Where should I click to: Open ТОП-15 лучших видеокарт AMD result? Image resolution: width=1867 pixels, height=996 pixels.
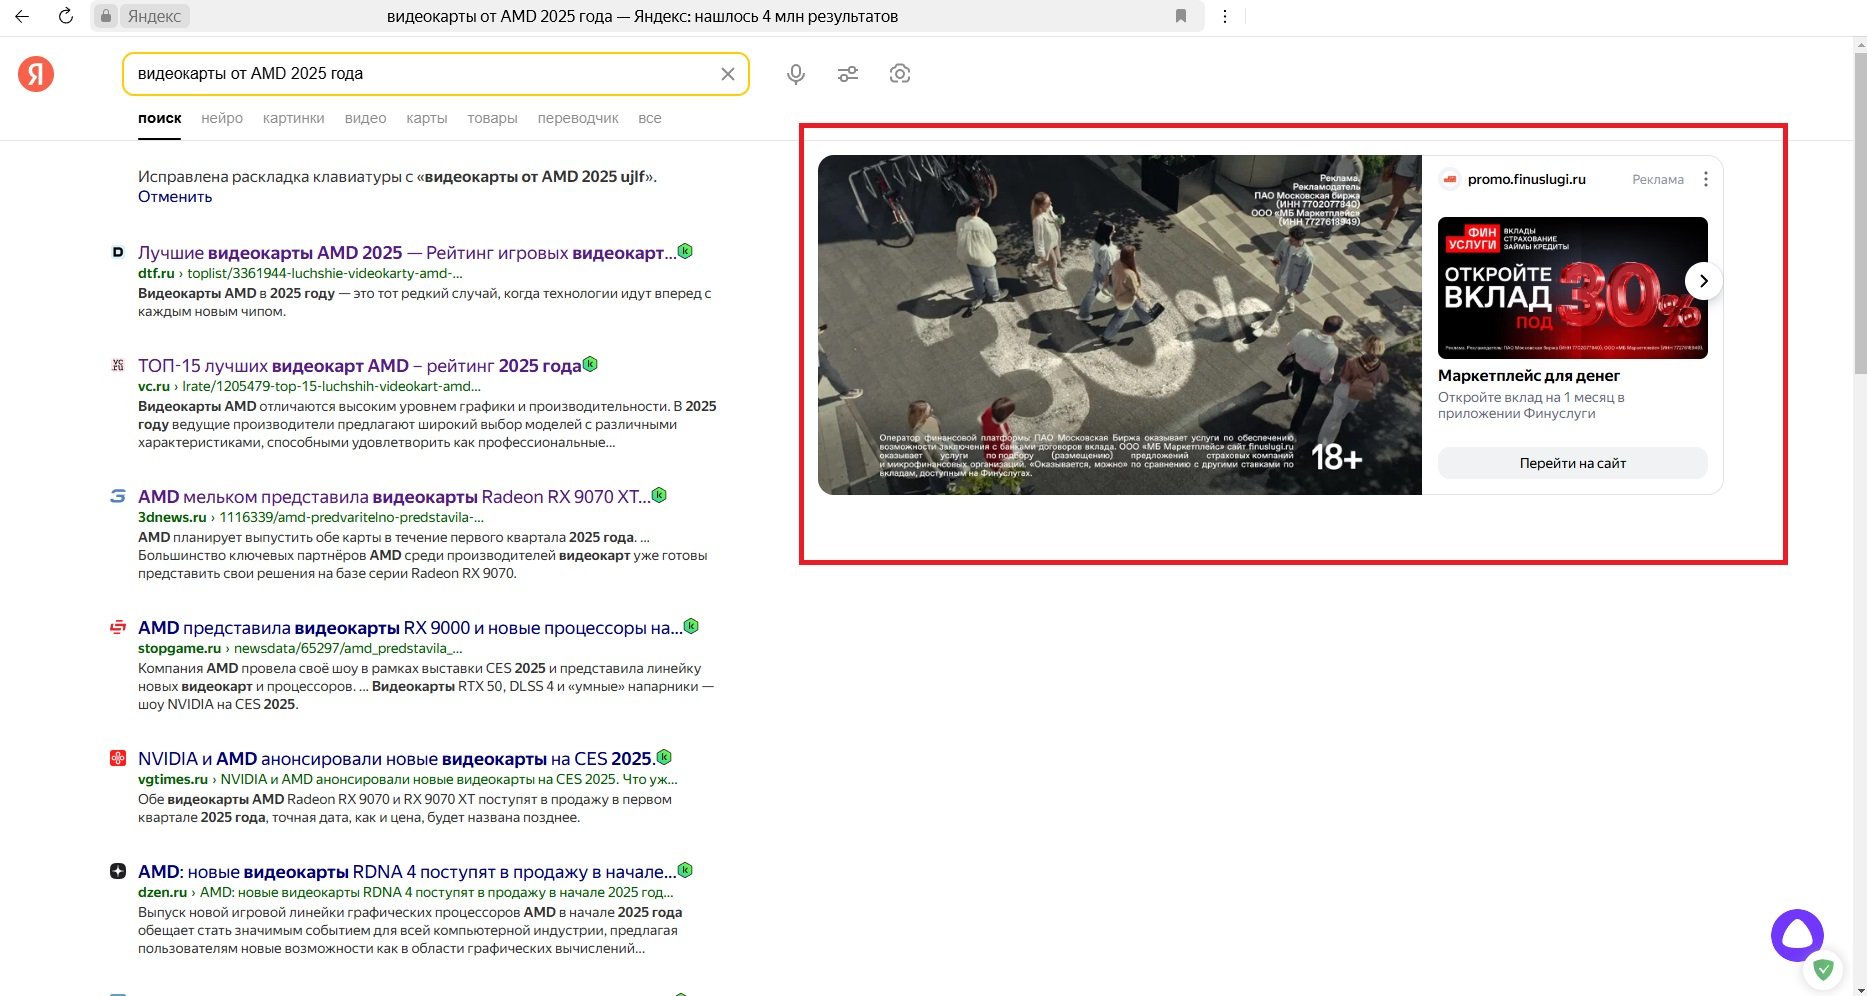tap(360, 366)
